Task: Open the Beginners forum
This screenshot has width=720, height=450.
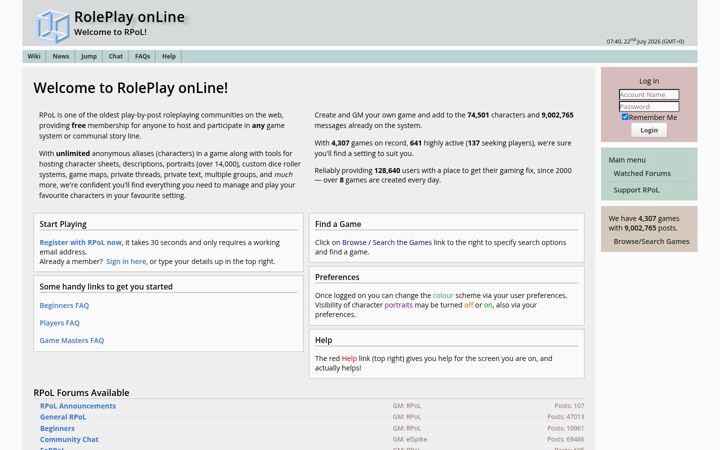Action: (57, 428)
